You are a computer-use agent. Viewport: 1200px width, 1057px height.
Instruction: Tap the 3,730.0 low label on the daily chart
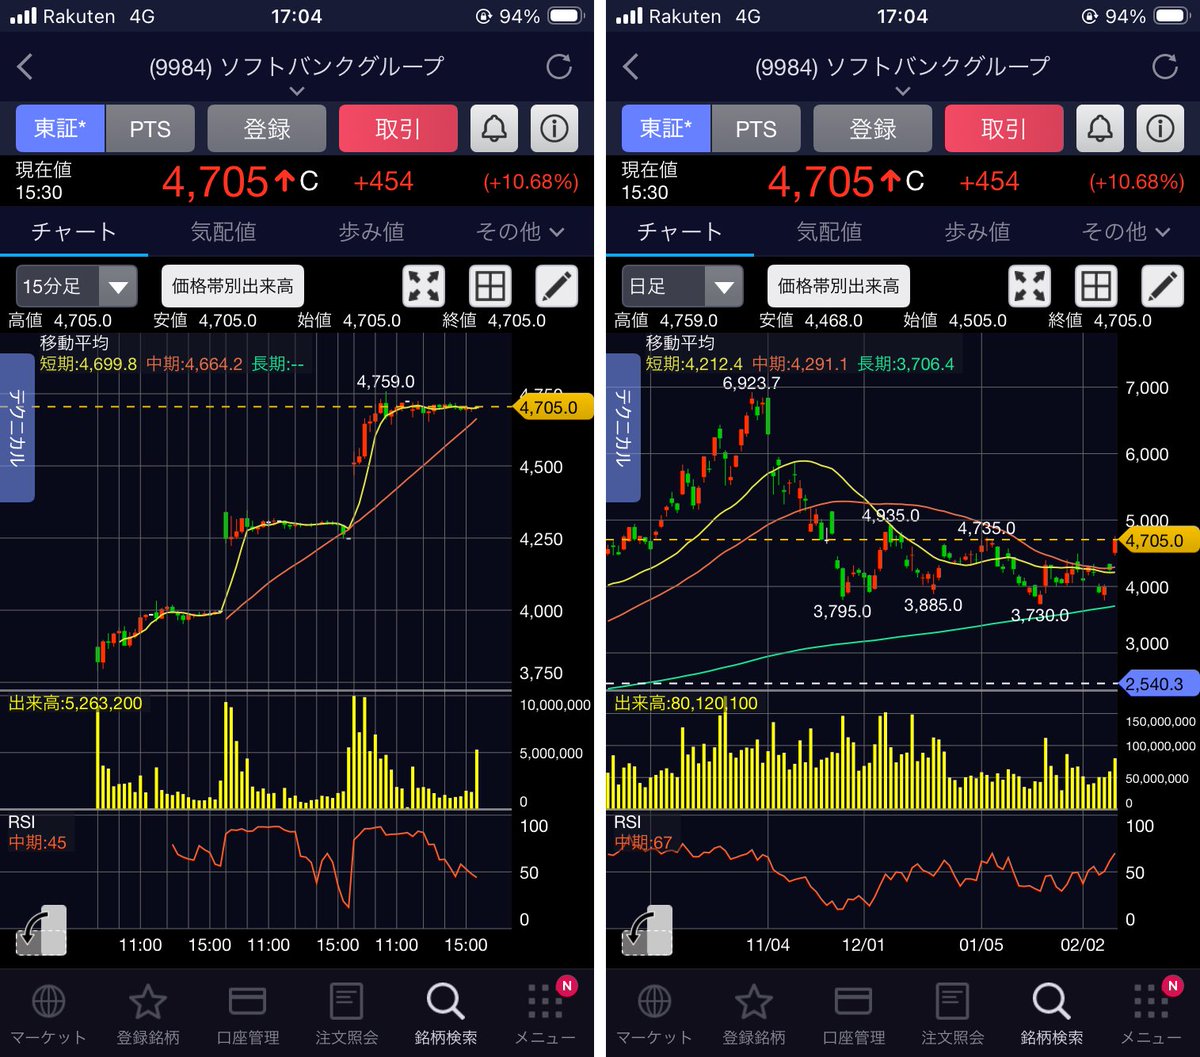tap(1039, 615)
